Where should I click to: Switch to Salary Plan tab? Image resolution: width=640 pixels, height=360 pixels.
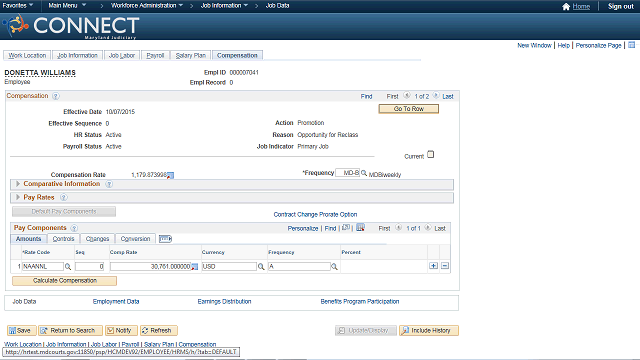click(x=191, y=56)
